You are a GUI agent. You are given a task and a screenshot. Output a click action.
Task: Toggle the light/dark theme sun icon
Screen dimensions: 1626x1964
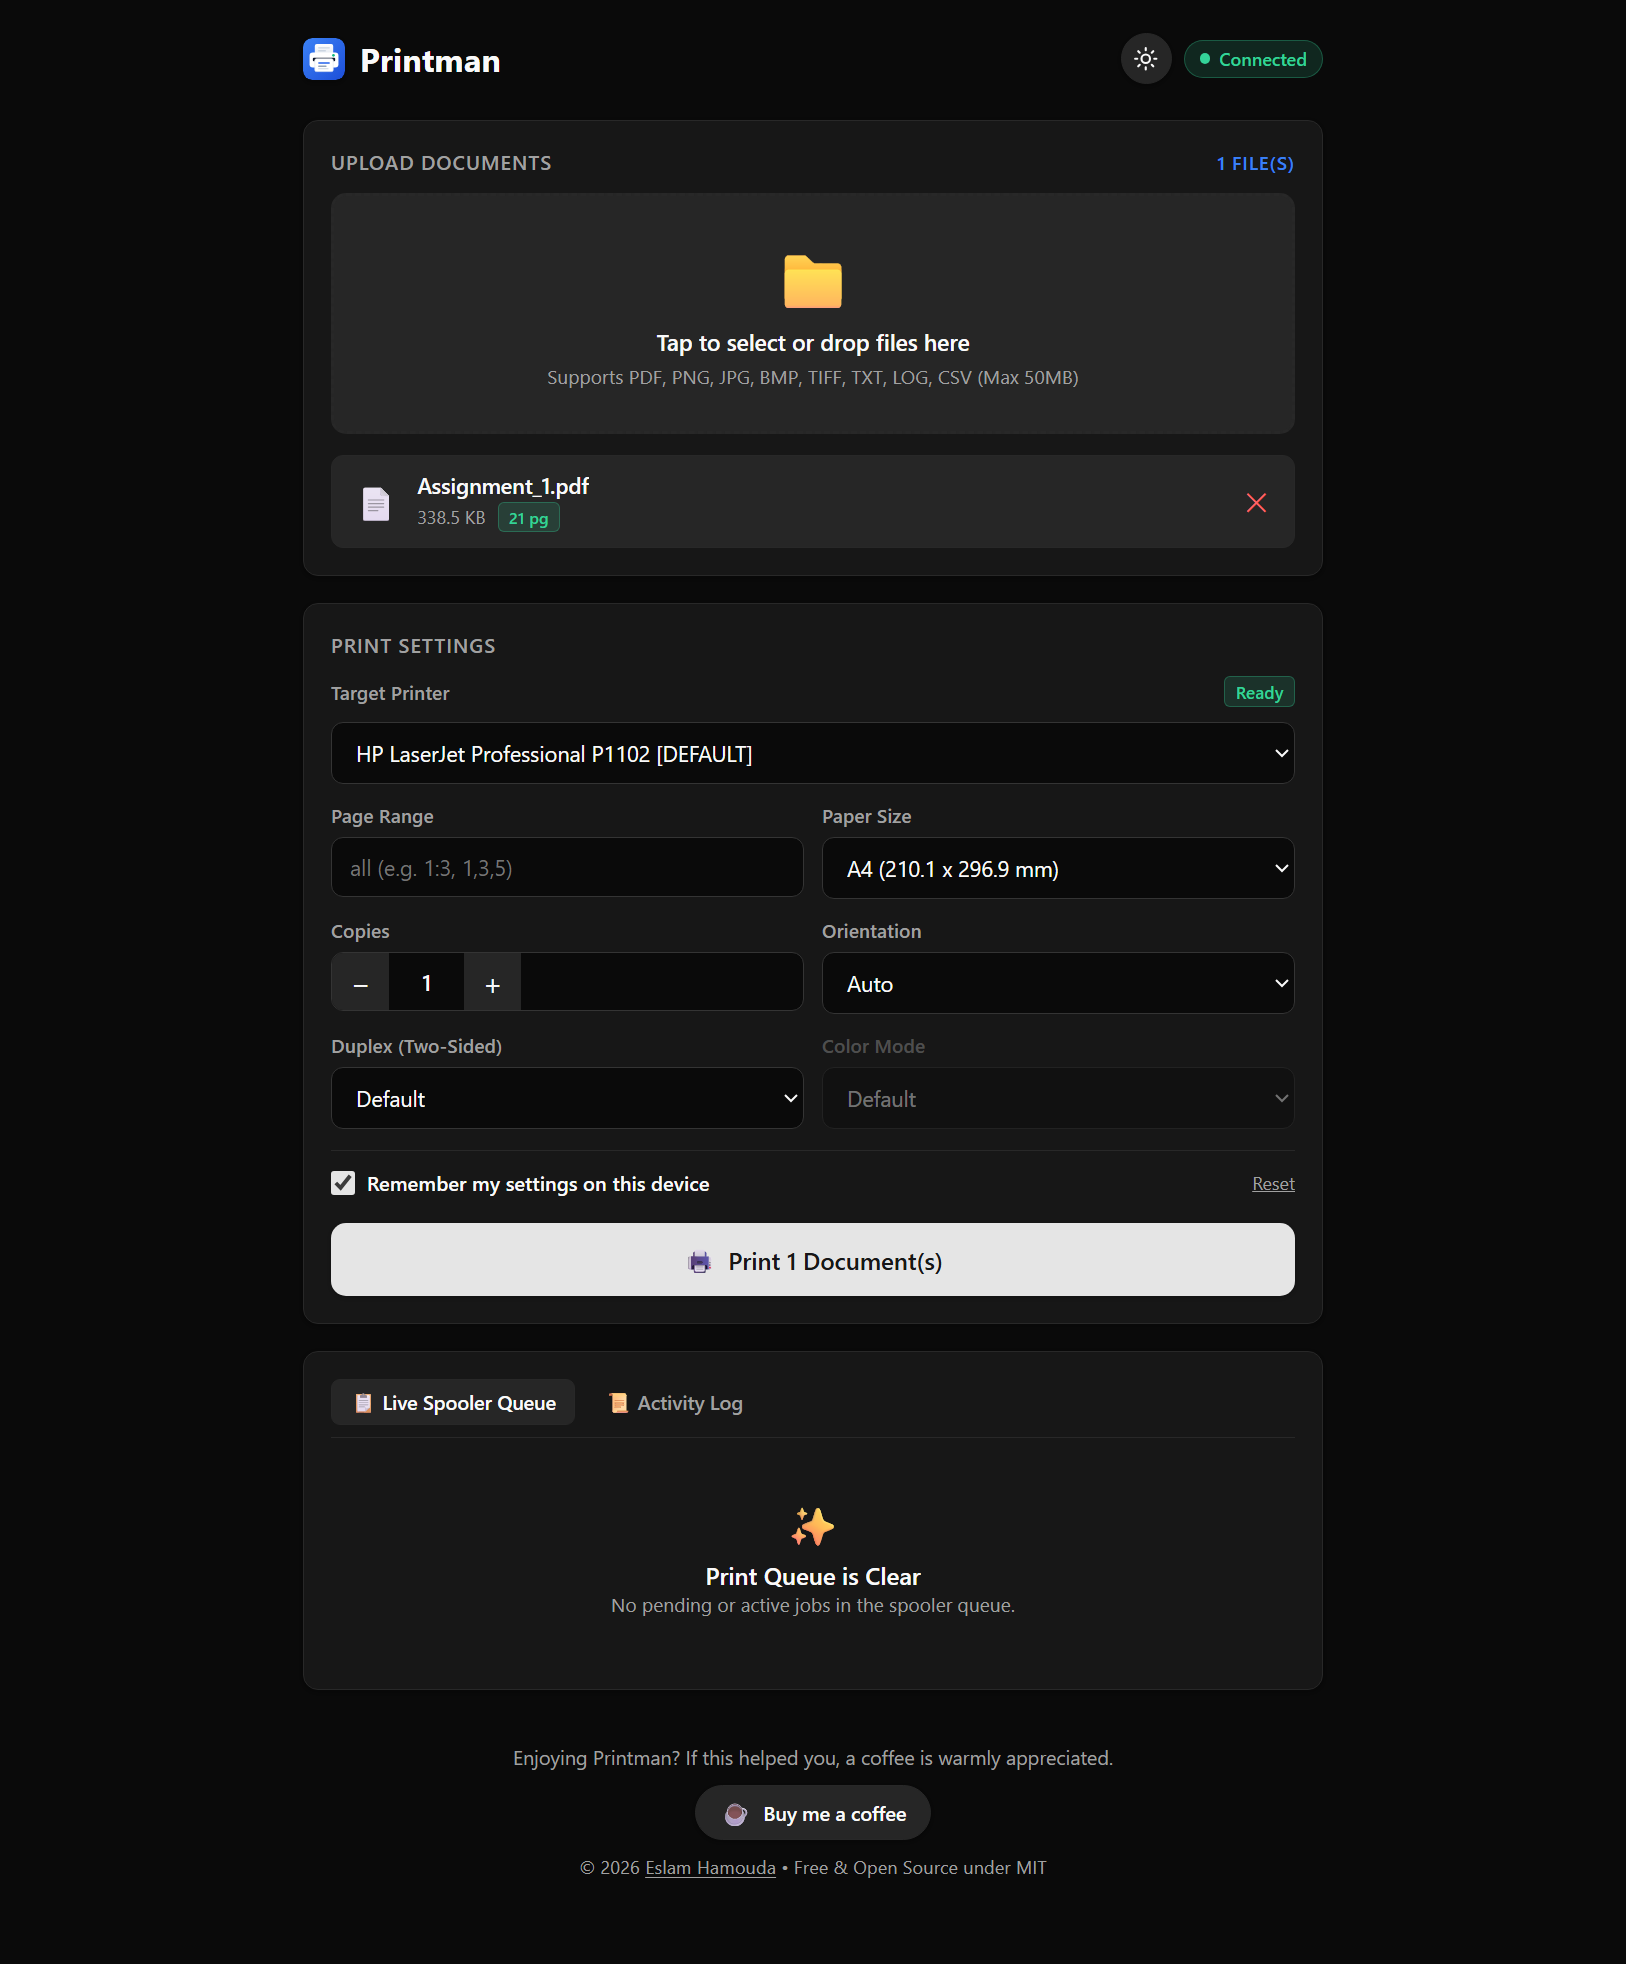1146,59
